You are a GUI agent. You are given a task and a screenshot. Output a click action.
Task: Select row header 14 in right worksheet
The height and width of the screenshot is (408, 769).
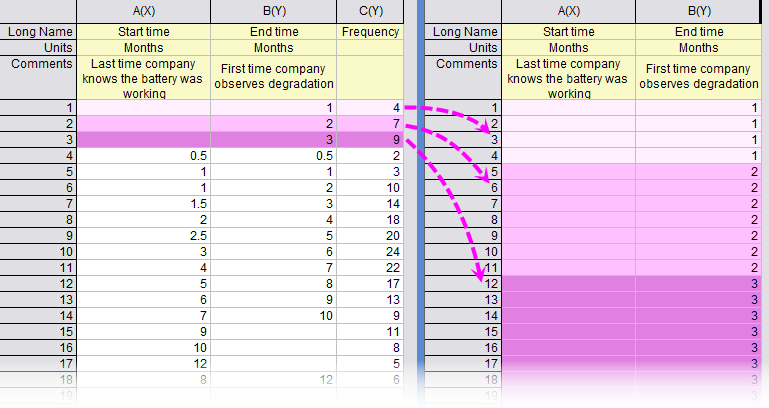463,316
